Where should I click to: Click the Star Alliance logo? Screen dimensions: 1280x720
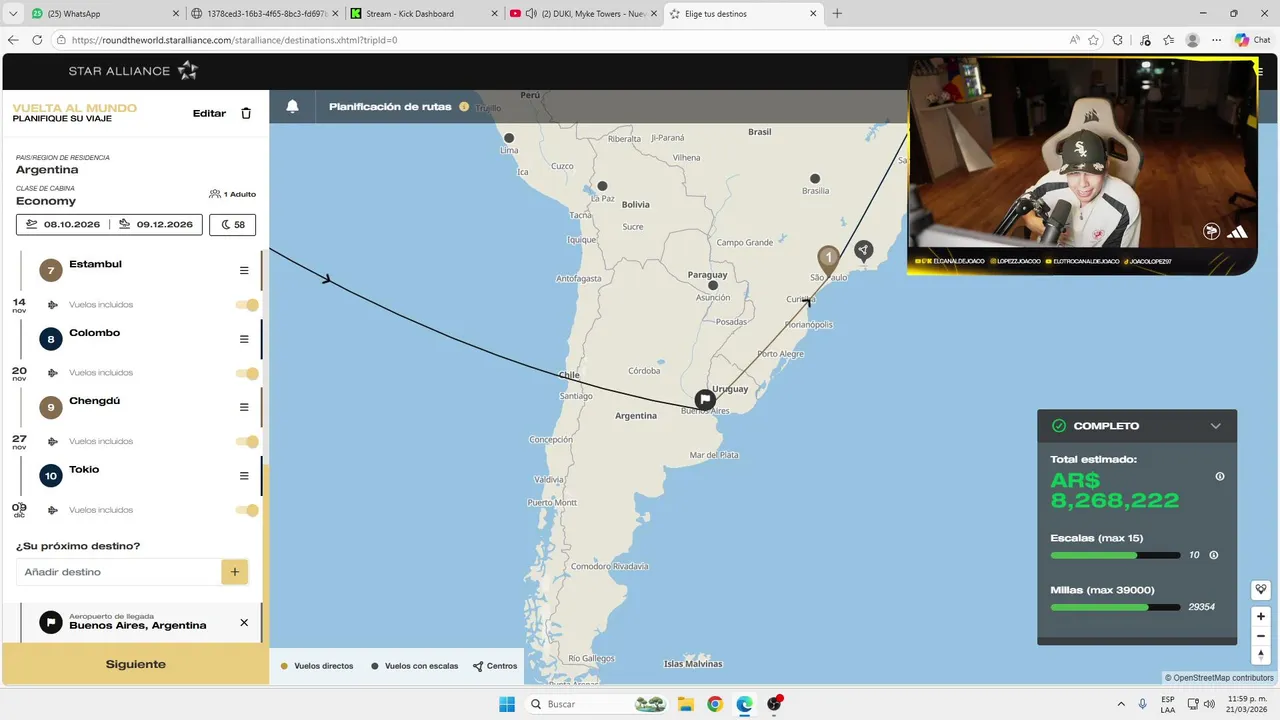[x=134, y=71]
